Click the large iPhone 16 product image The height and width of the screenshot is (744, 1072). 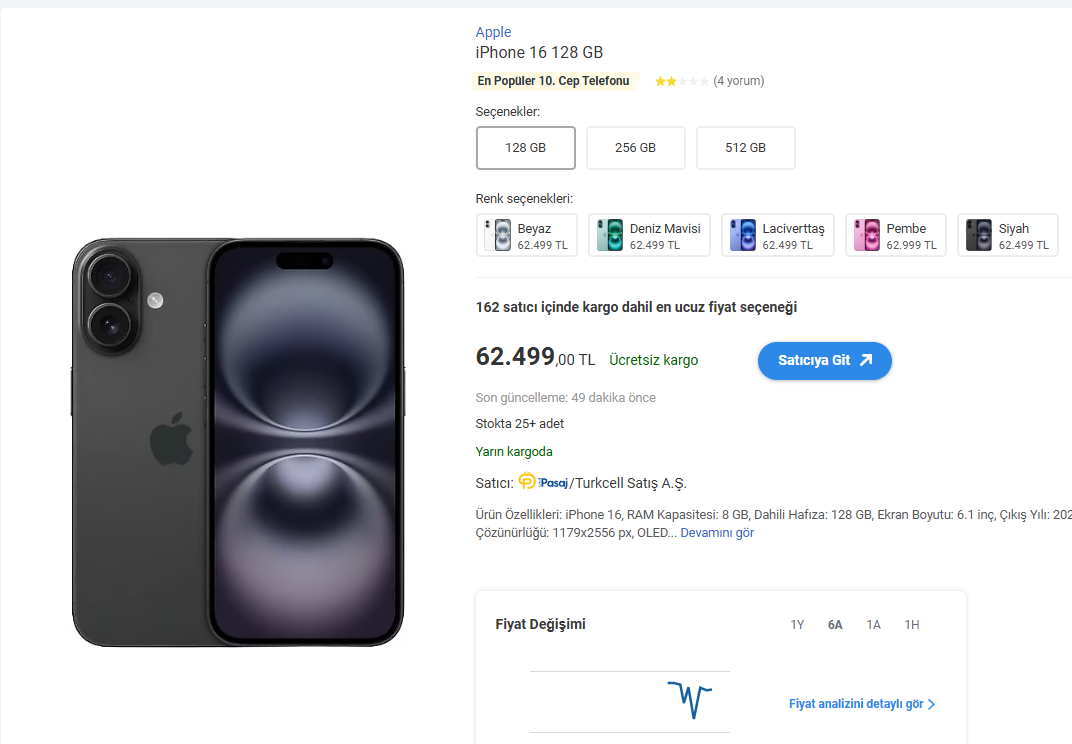coord(238,441)
